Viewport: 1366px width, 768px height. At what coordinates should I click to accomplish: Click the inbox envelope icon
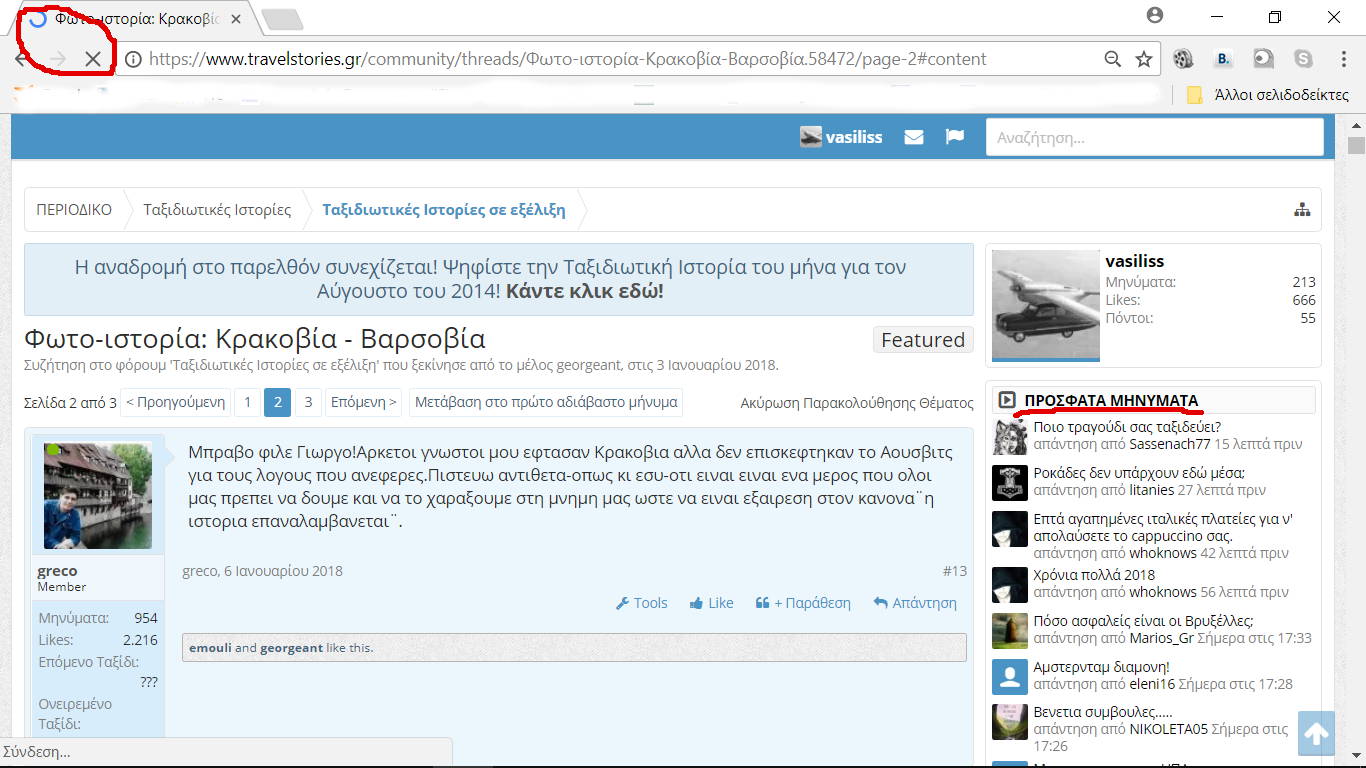913,137
